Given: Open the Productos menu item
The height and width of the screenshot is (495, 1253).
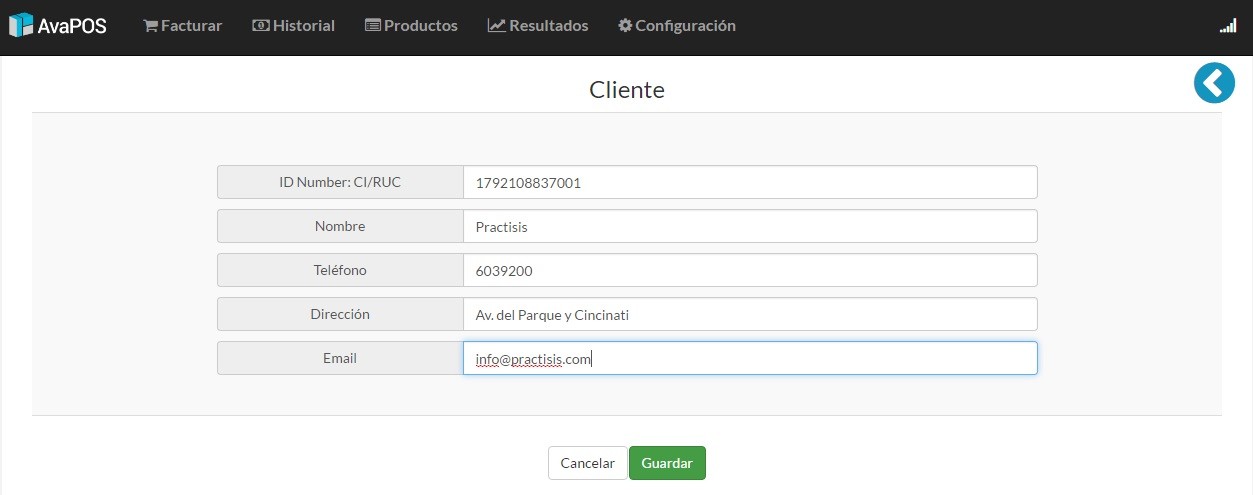Looking at the screenshot, I should click(411, 26).
